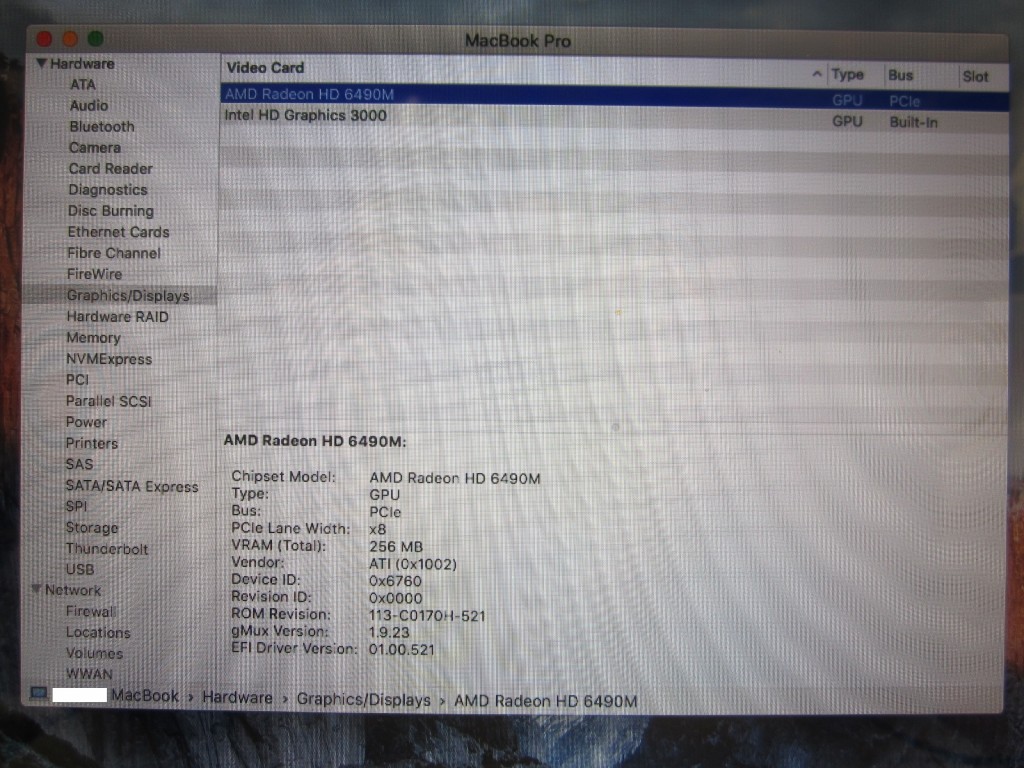The image size is (1024, 768).
Task: Toggle the sort direction arrow
Action: pyautogui.click(x=816, y=74)
